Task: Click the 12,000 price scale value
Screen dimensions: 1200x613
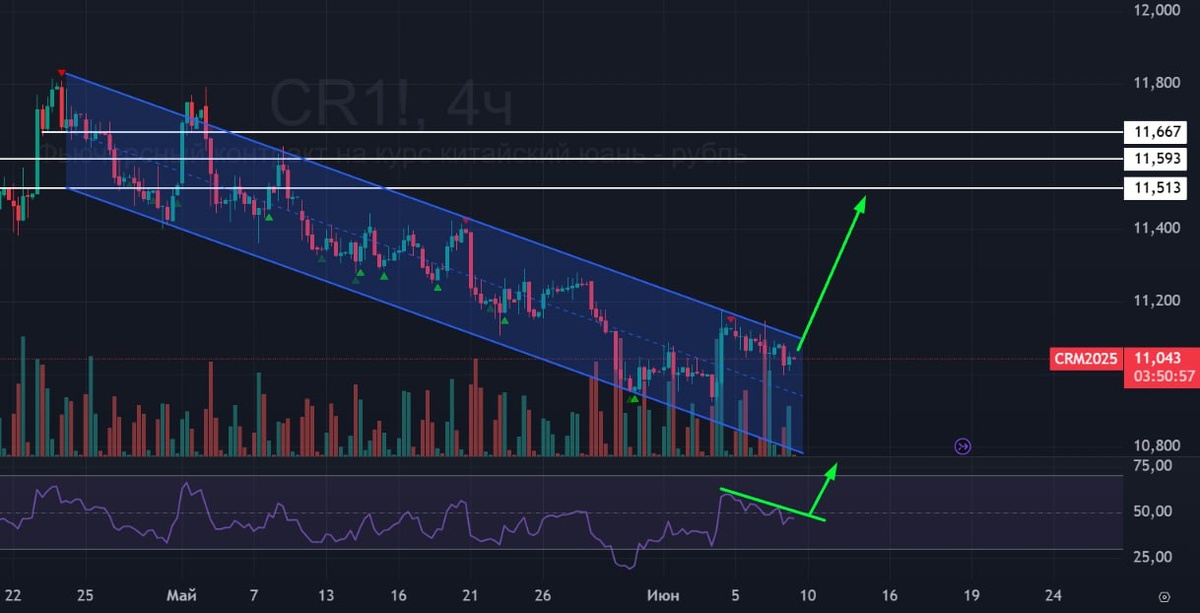Action: [1157, 9]
